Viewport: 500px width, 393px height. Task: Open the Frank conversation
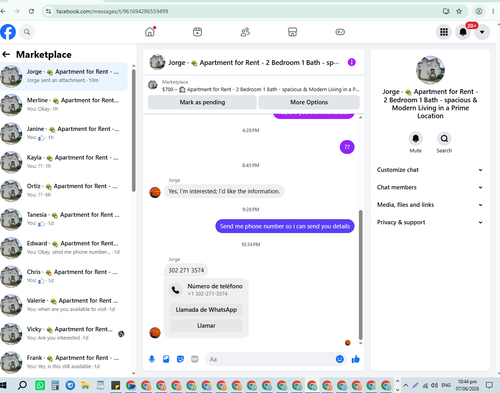pos(64,363)
